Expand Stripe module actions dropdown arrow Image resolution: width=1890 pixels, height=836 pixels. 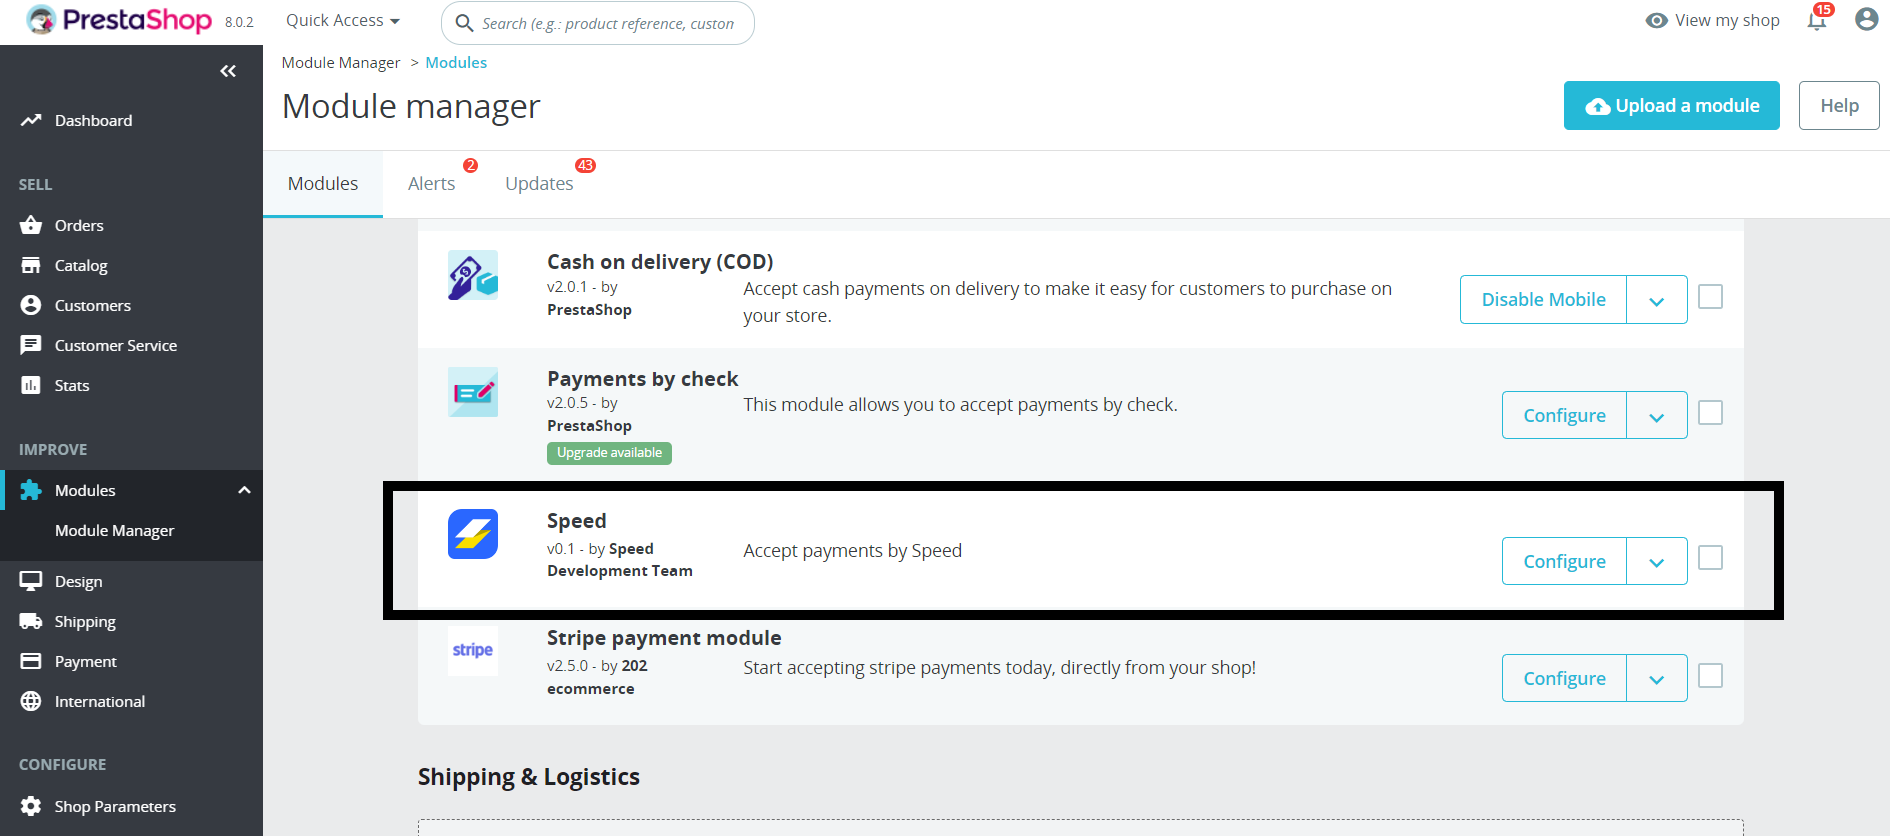(1657, 678)
